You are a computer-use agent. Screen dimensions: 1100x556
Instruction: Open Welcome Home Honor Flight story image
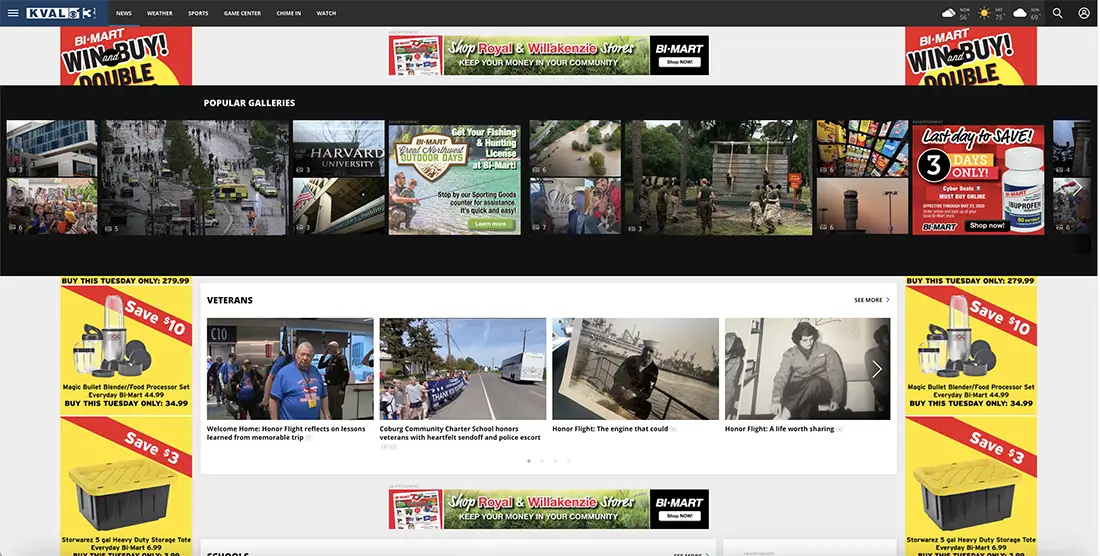[290, 369]
